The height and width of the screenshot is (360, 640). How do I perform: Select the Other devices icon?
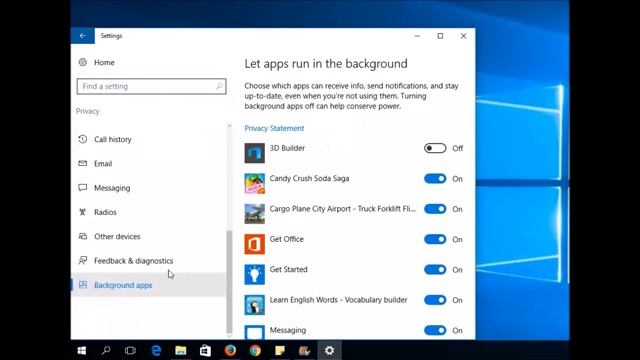[x=83, y=236]
